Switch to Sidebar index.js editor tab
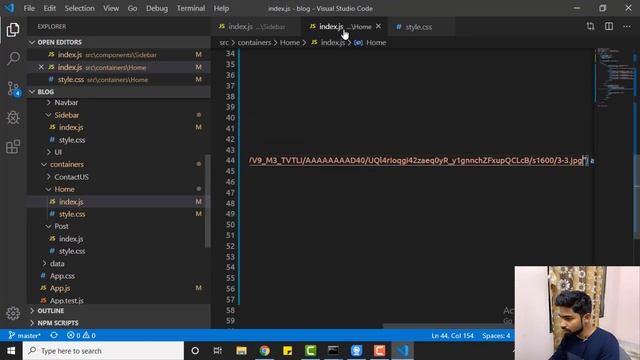This screenshot has height=360, width=640. [x=256, y=27]
